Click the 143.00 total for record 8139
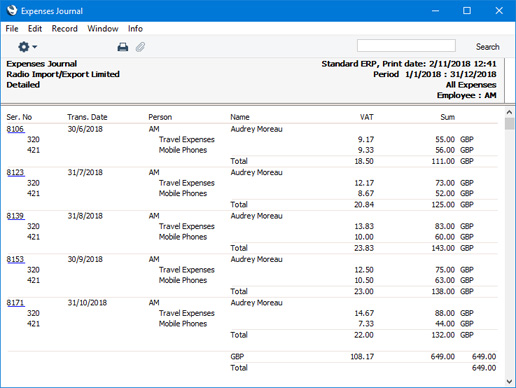 click(x=443, y=248)
